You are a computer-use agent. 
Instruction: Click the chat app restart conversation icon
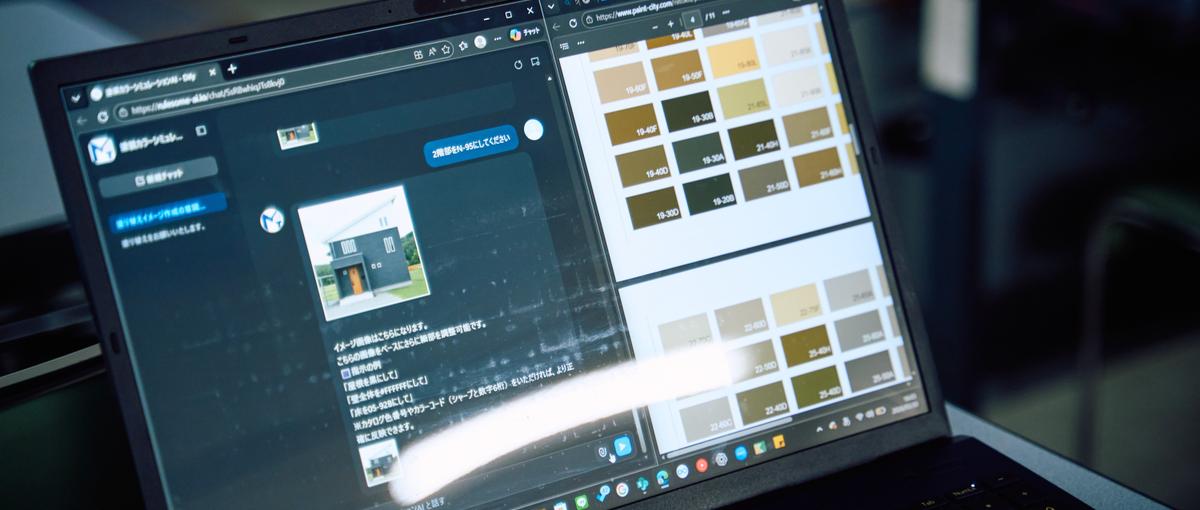(x=518, y=64)
